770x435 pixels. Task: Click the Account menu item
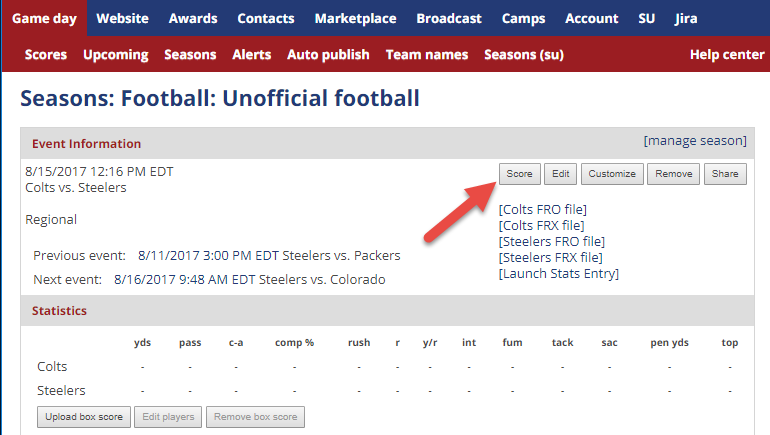pyautogui.click(x=591, y=18)
